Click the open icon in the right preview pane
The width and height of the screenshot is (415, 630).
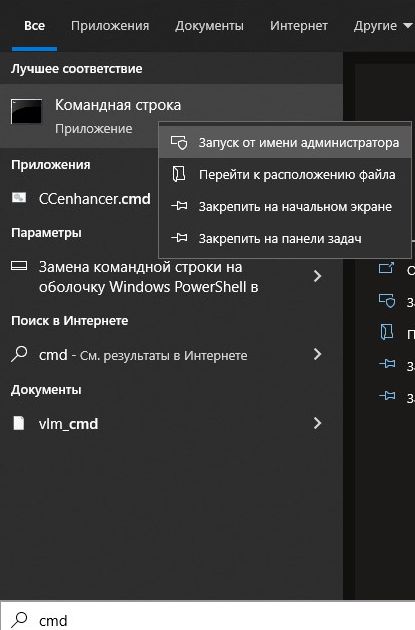(386, 268)
